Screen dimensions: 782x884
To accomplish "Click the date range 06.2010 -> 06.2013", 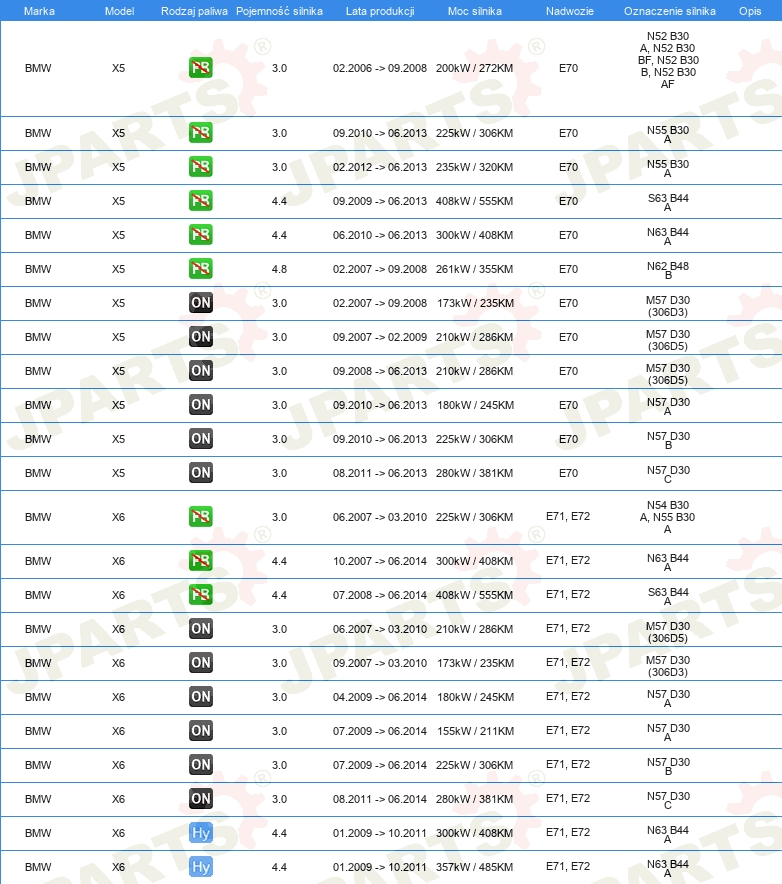I will [x=380, y=235].
